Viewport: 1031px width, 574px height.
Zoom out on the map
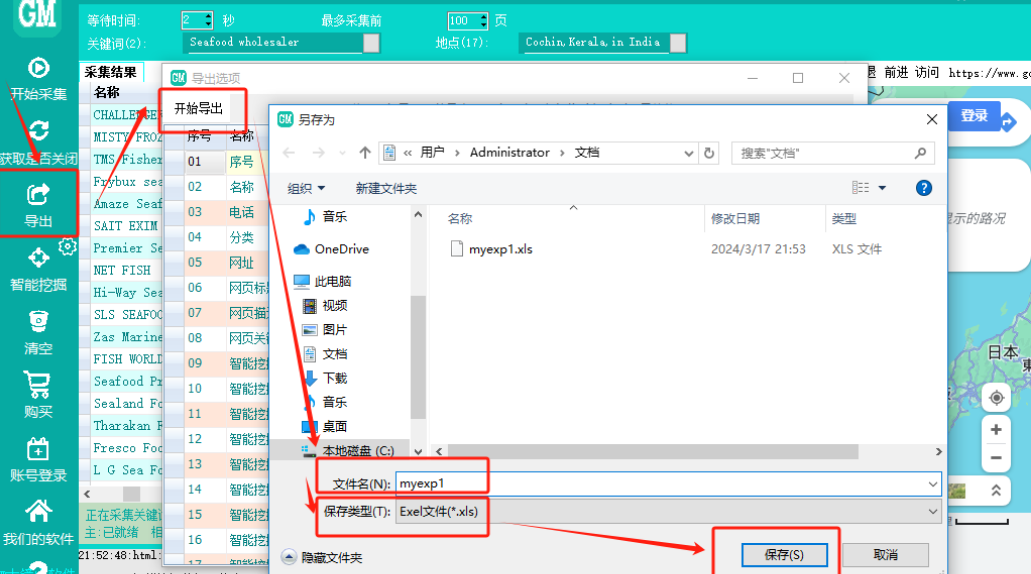[996, 458]
